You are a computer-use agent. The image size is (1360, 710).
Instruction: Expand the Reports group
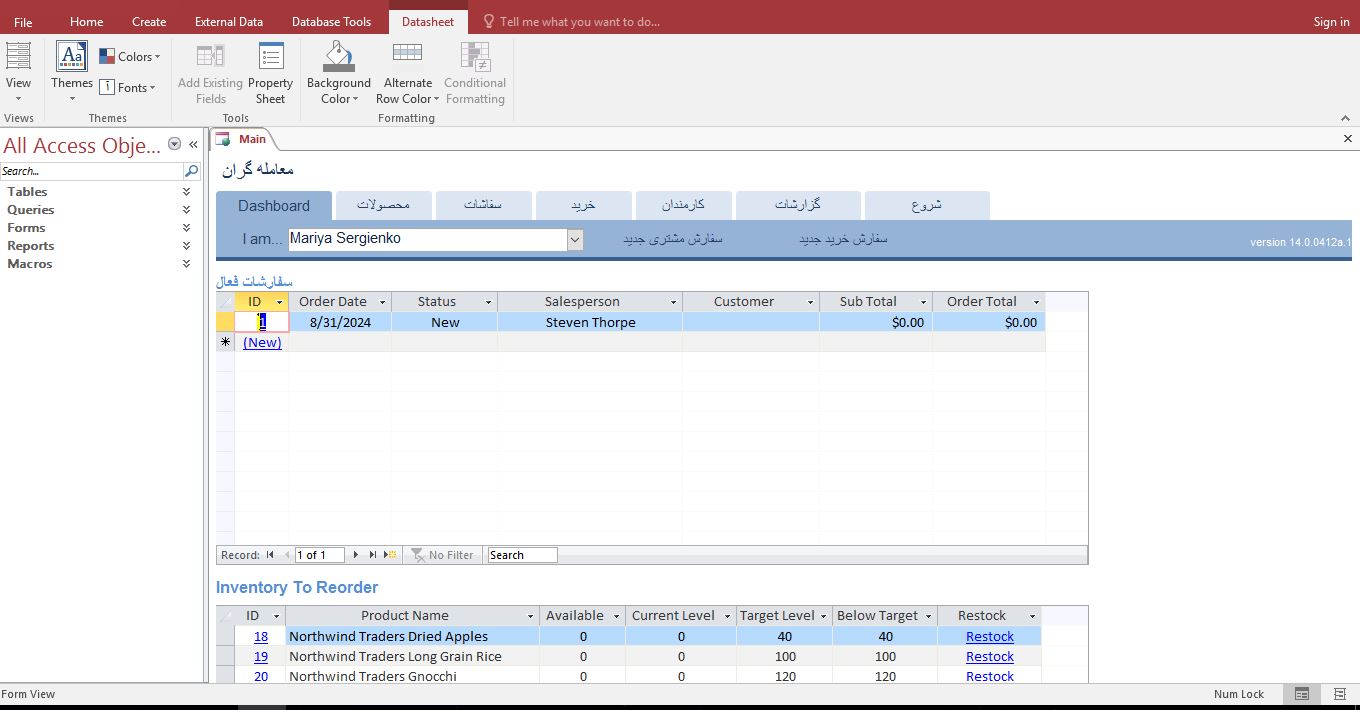186,246
